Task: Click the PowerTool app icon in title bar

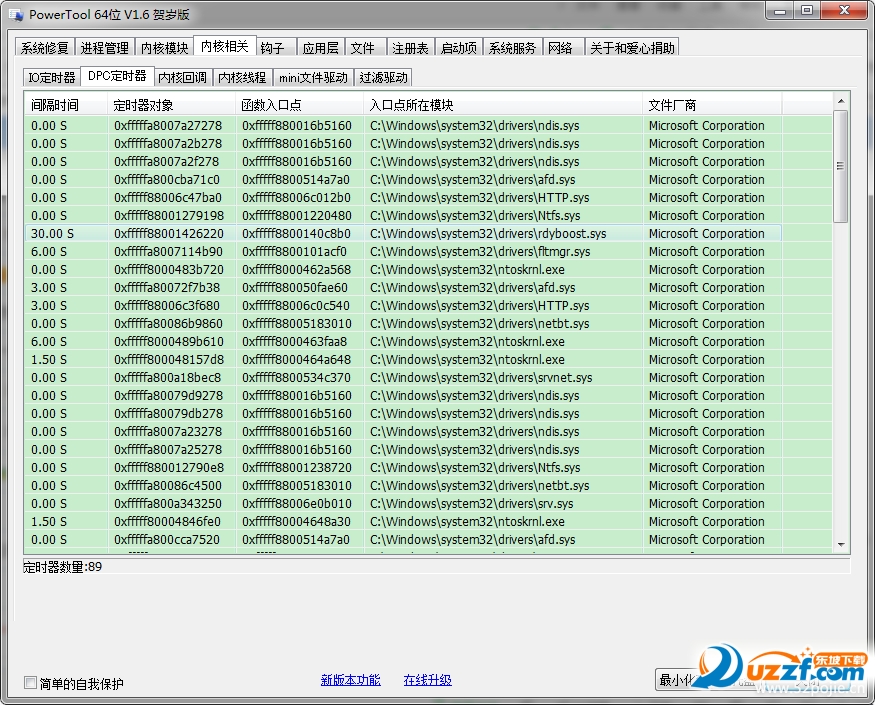Action: [x=16, y=15]
